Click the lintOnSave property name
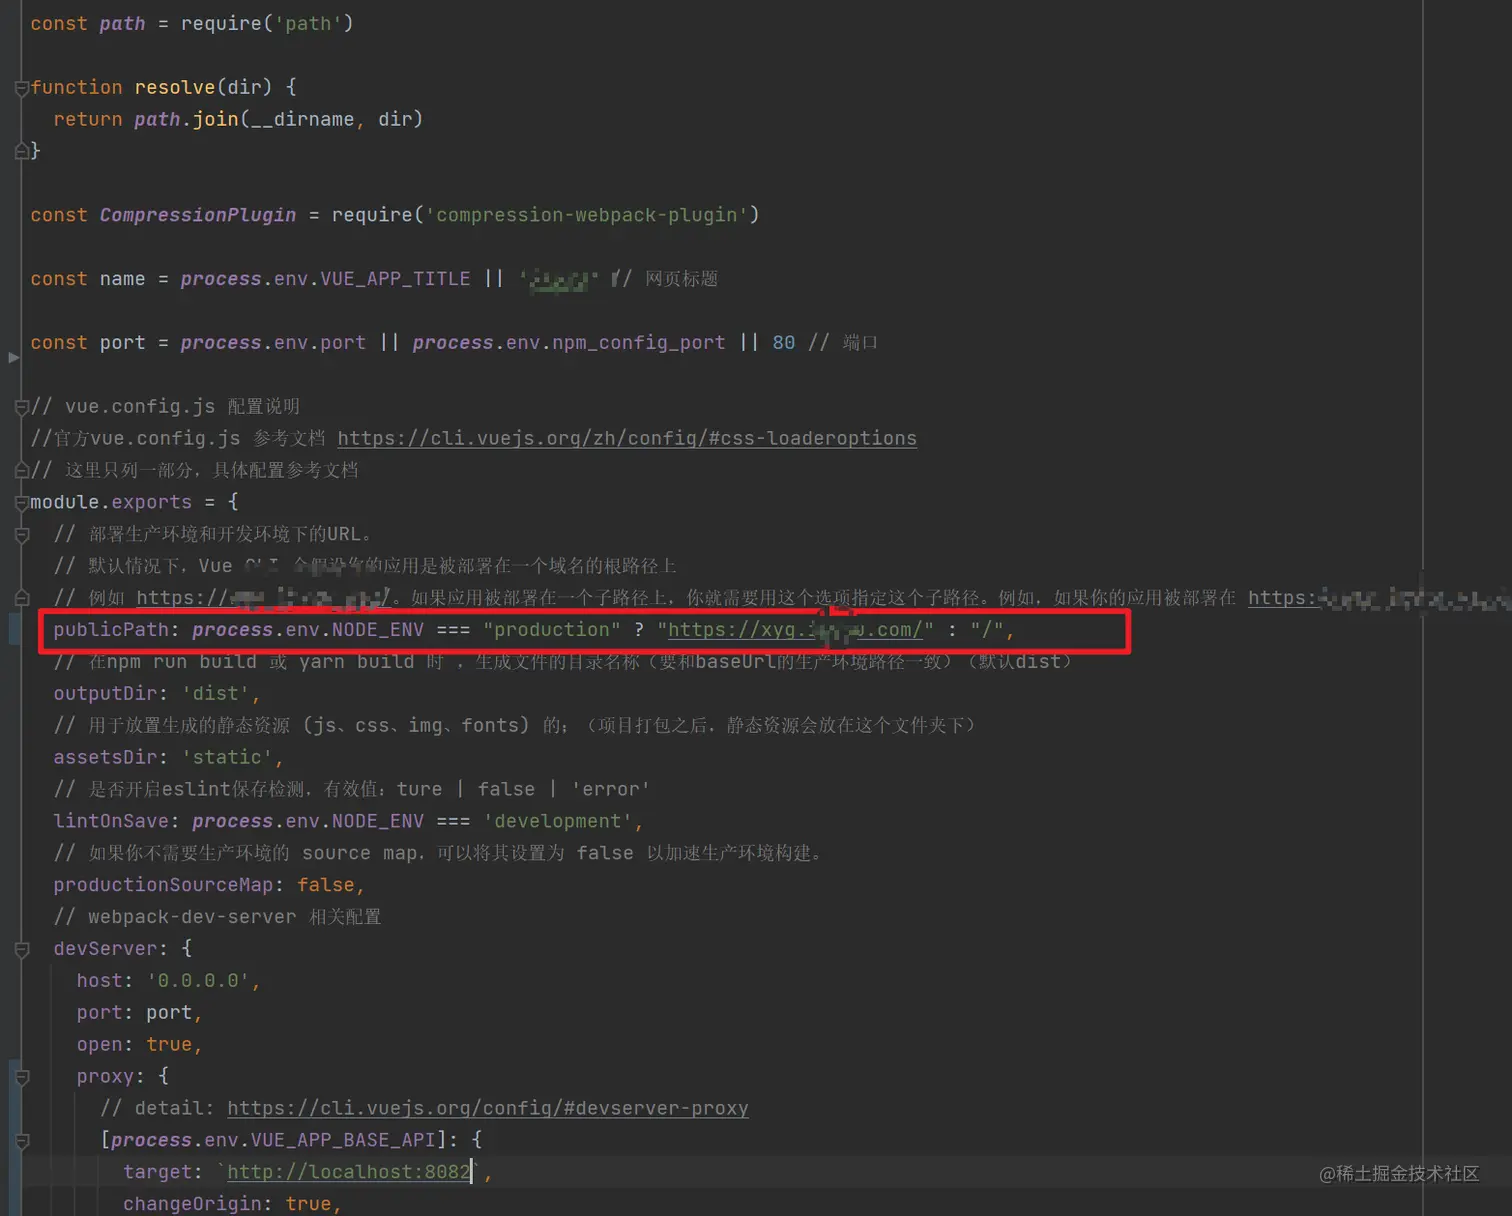The height and width of the screenshot is (1216, 1512). [x=111, y=821]
